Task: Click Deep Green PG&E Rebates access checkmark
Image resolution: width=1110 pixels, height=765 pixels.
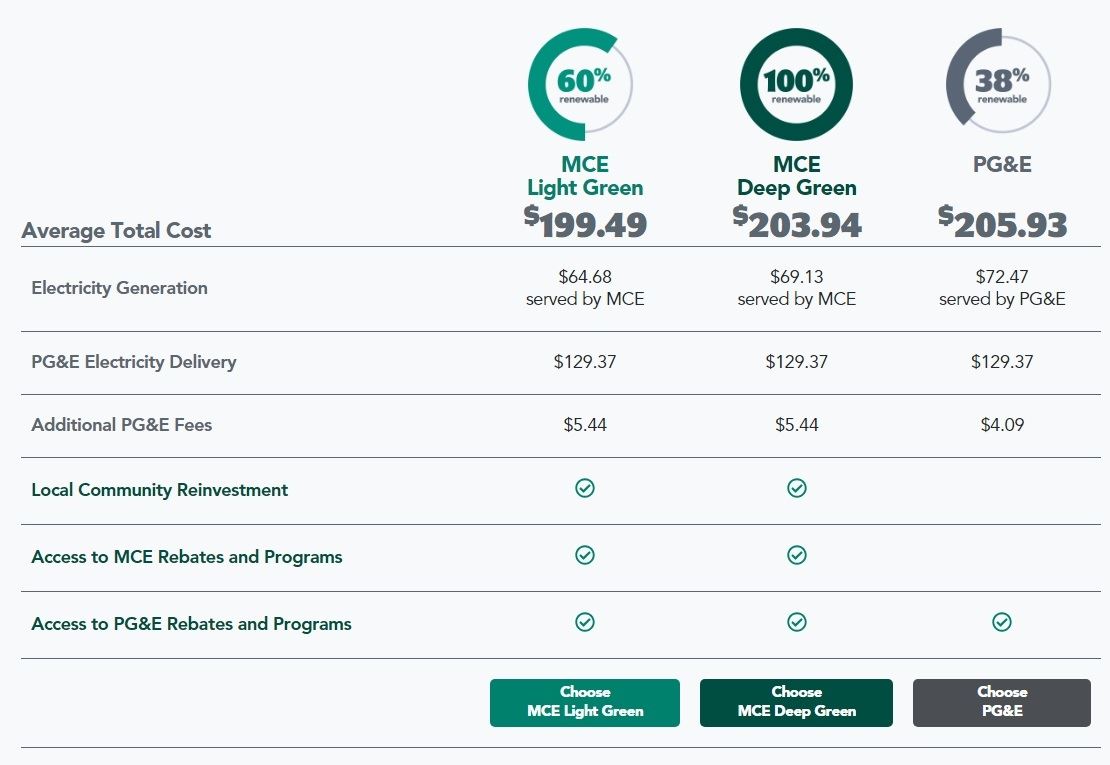Action: click(x=797, y=622)
